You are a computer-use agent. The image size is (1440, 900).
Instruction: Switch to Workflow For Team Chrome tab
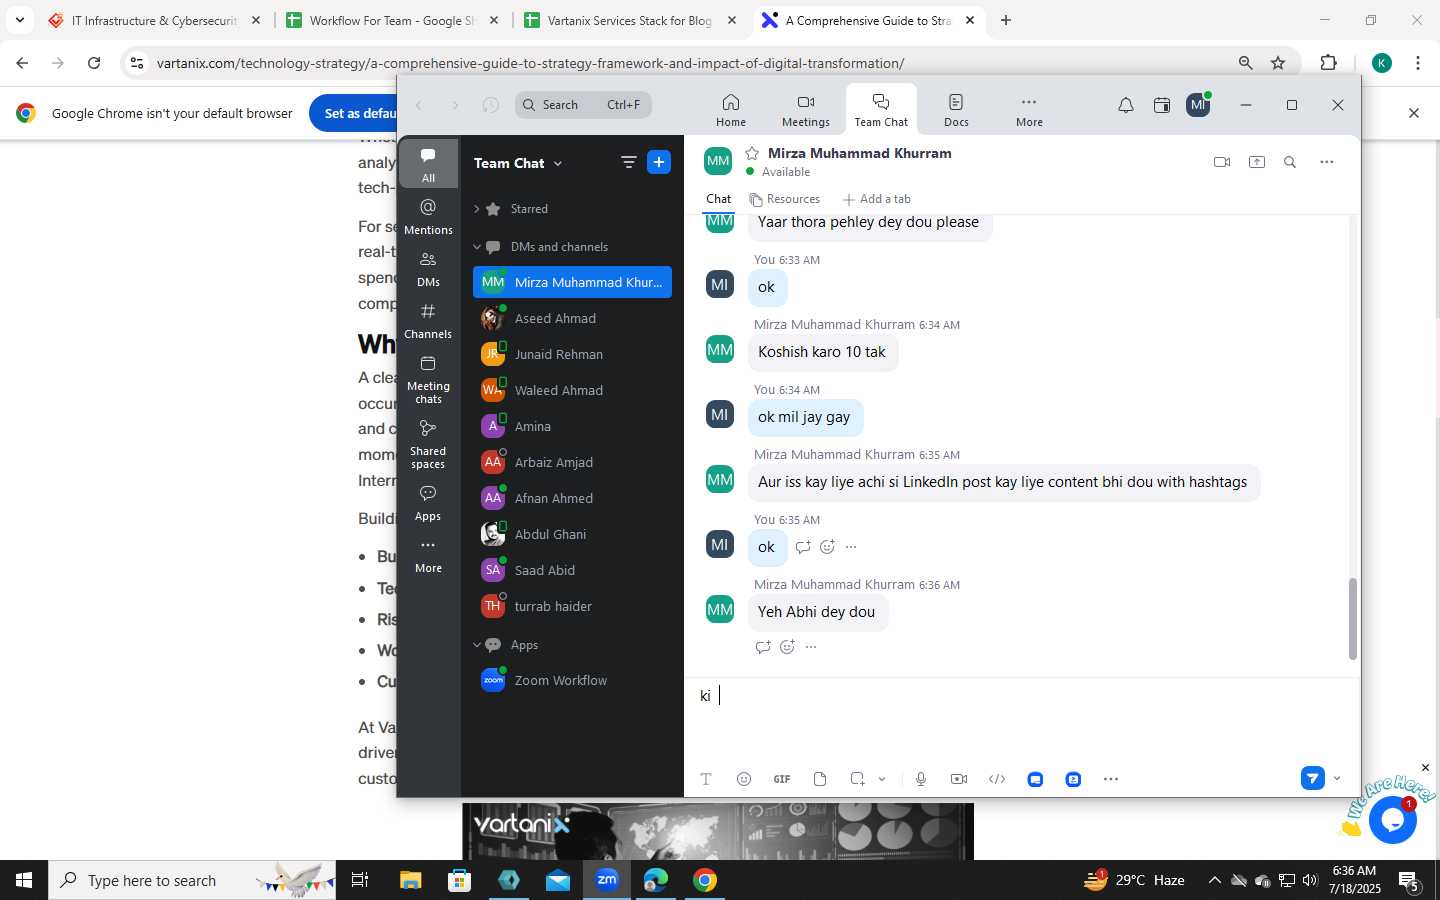pos(391,20)
